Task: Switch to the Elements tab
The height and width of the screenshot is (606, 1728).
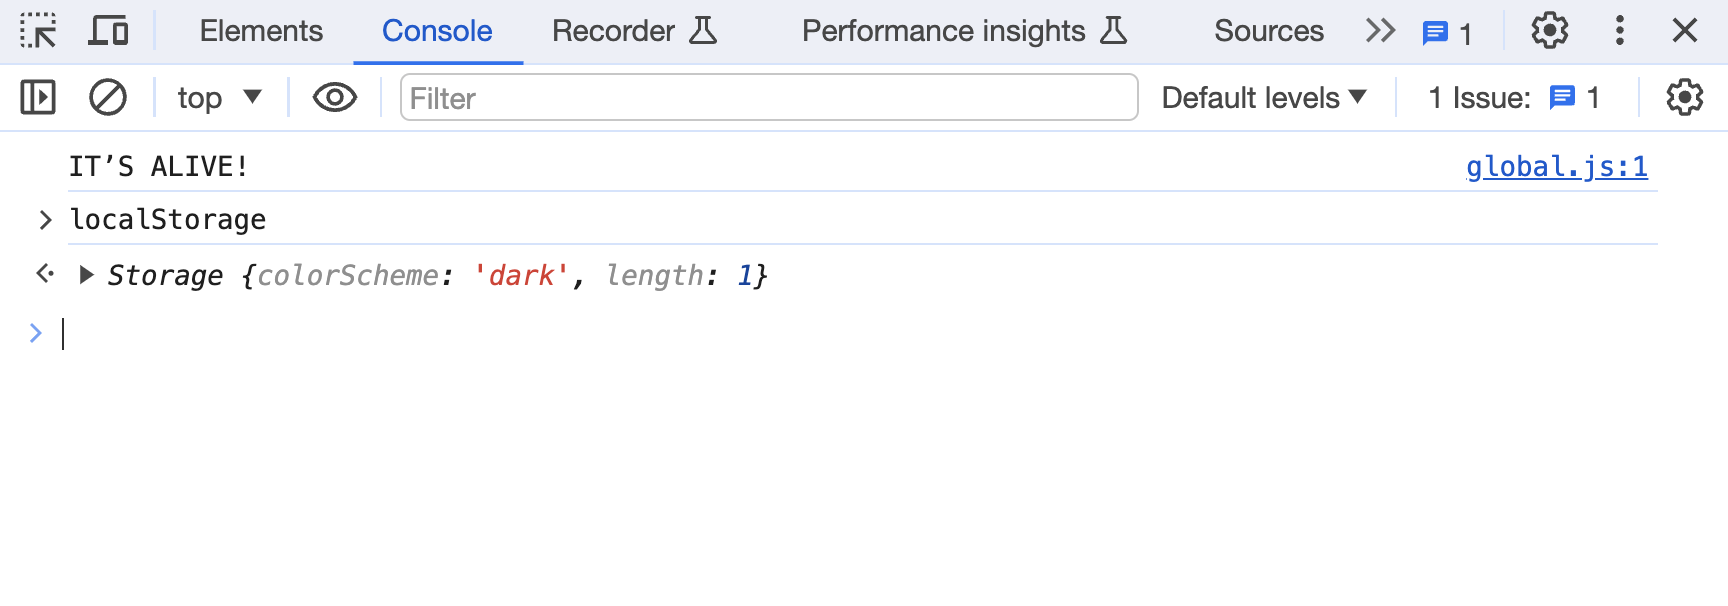Action: 261,31
